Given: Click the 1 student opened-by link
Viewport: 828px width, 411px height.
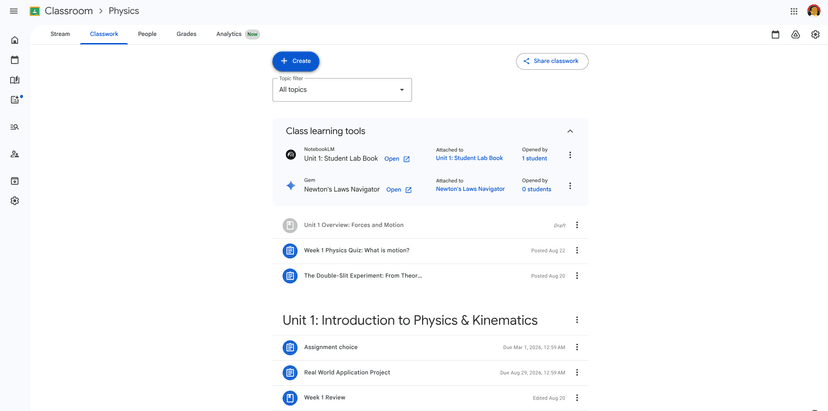Looking at the screenshot, I should pos(534,158).
